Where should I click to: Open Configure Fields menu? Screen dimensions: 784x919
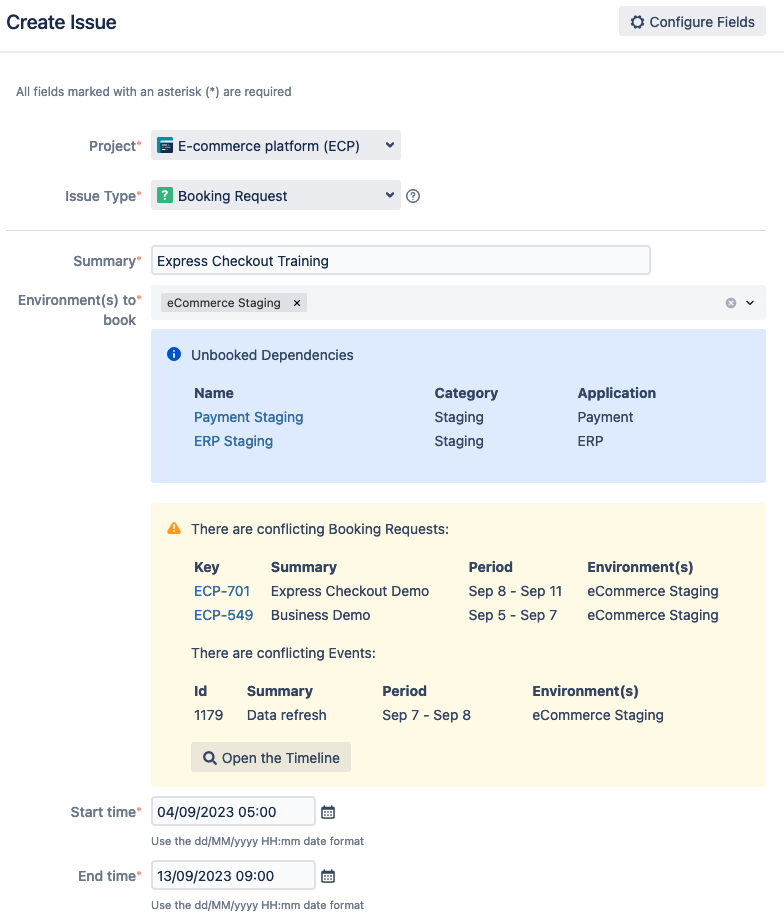point(692,22)
